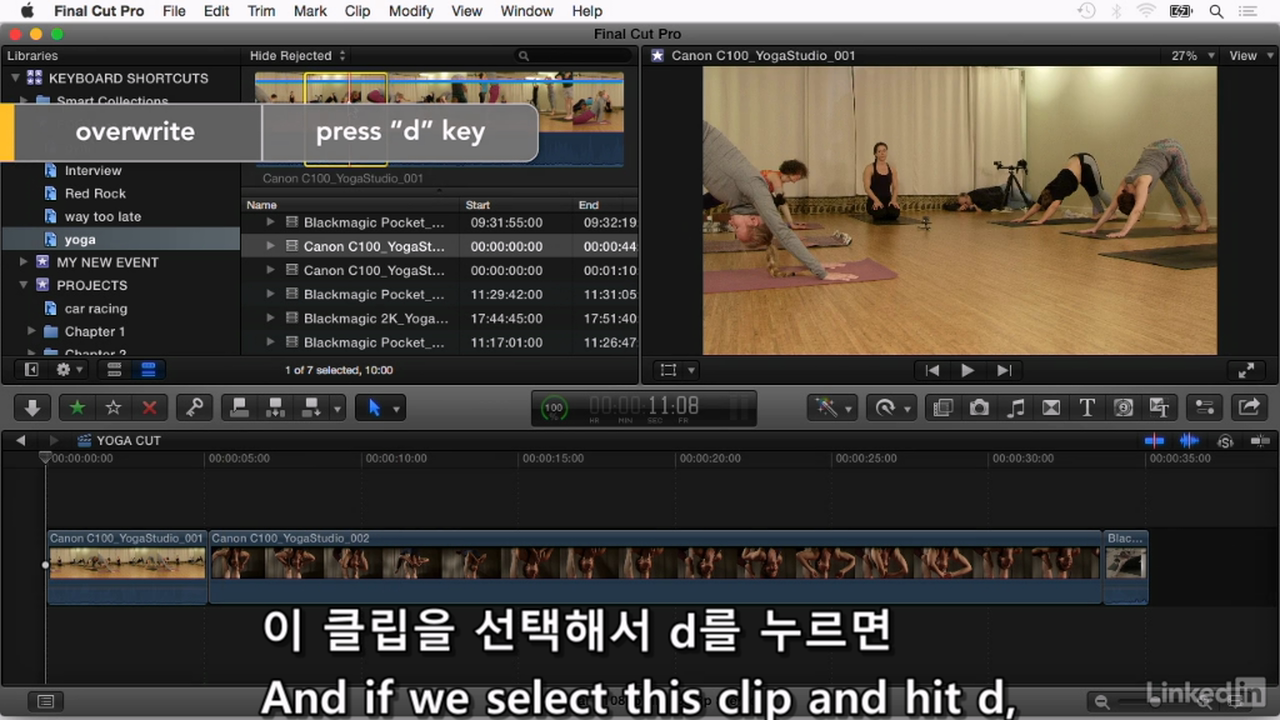Toggle audio skimming in the timeline
The width and height of the screenshot is (1280, 720).
coord(1189,440)
